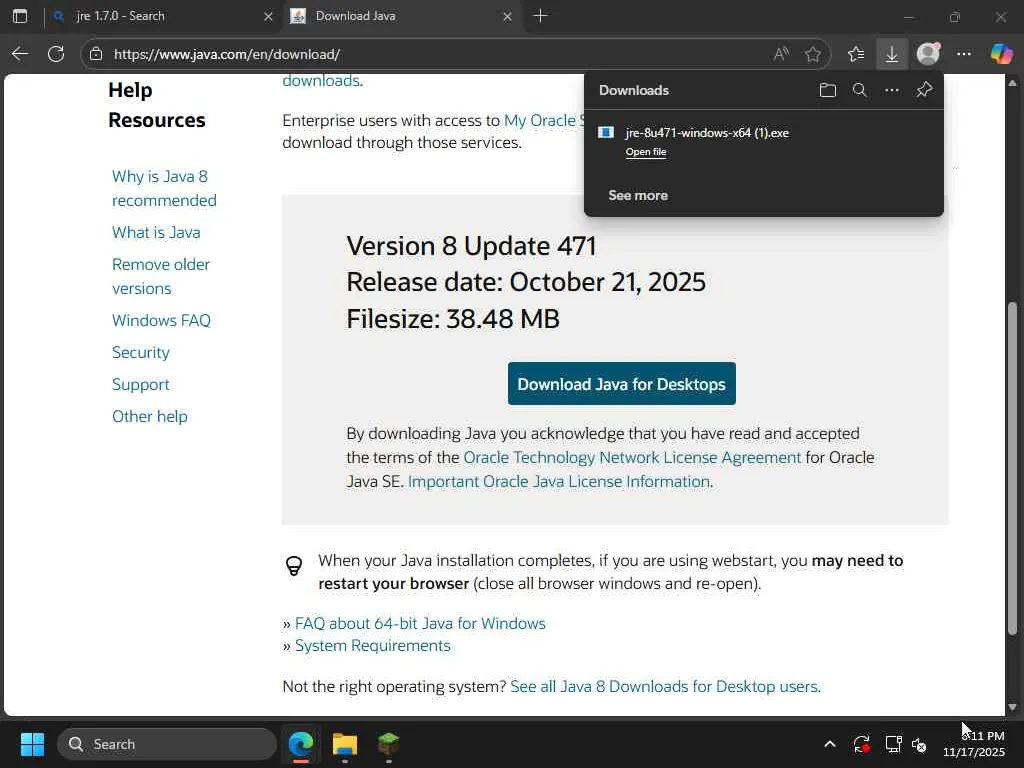The image size is (1024, 768).
Task: Open Read aloud icon in address bar
Action: (x=781, y=54)
